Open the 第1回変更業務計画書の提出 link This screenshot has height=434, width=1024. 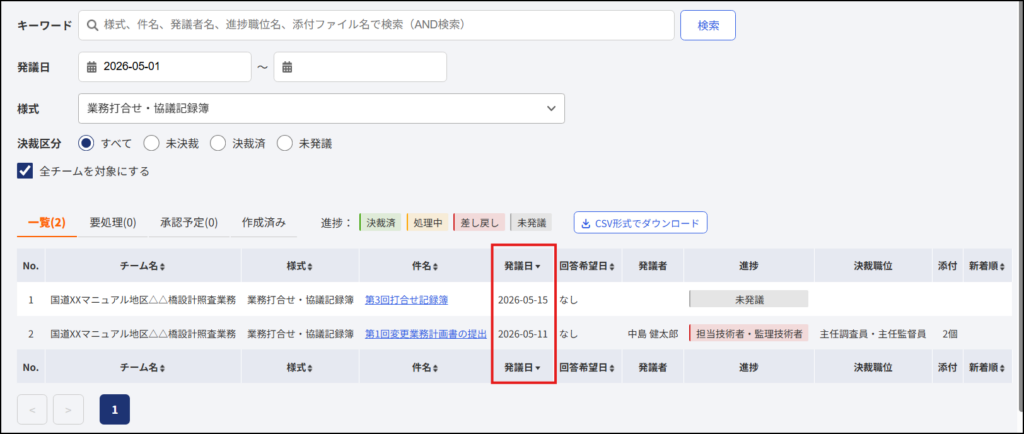click(426, 333)
